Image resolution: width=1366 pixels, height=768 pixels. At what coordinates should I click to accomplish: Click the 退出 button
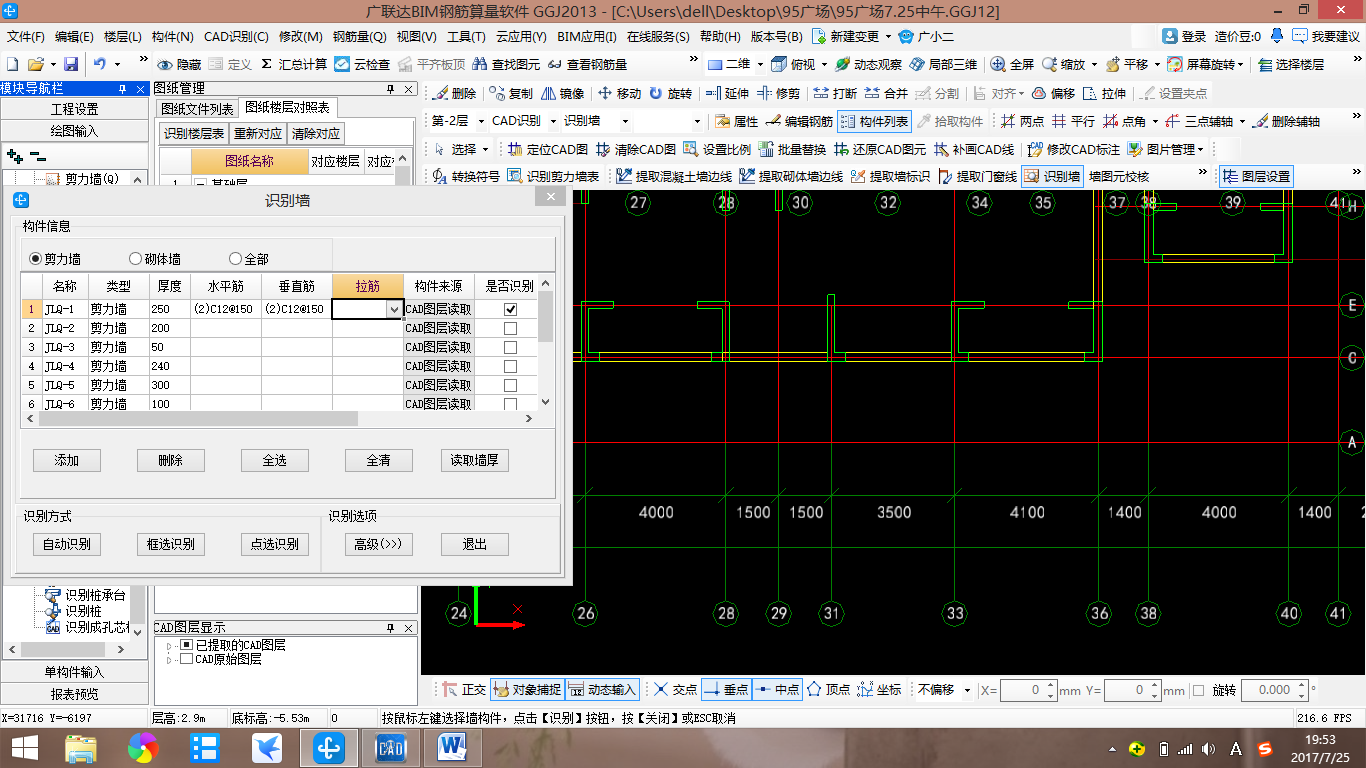pyautogui.click(x=475, y=544)
